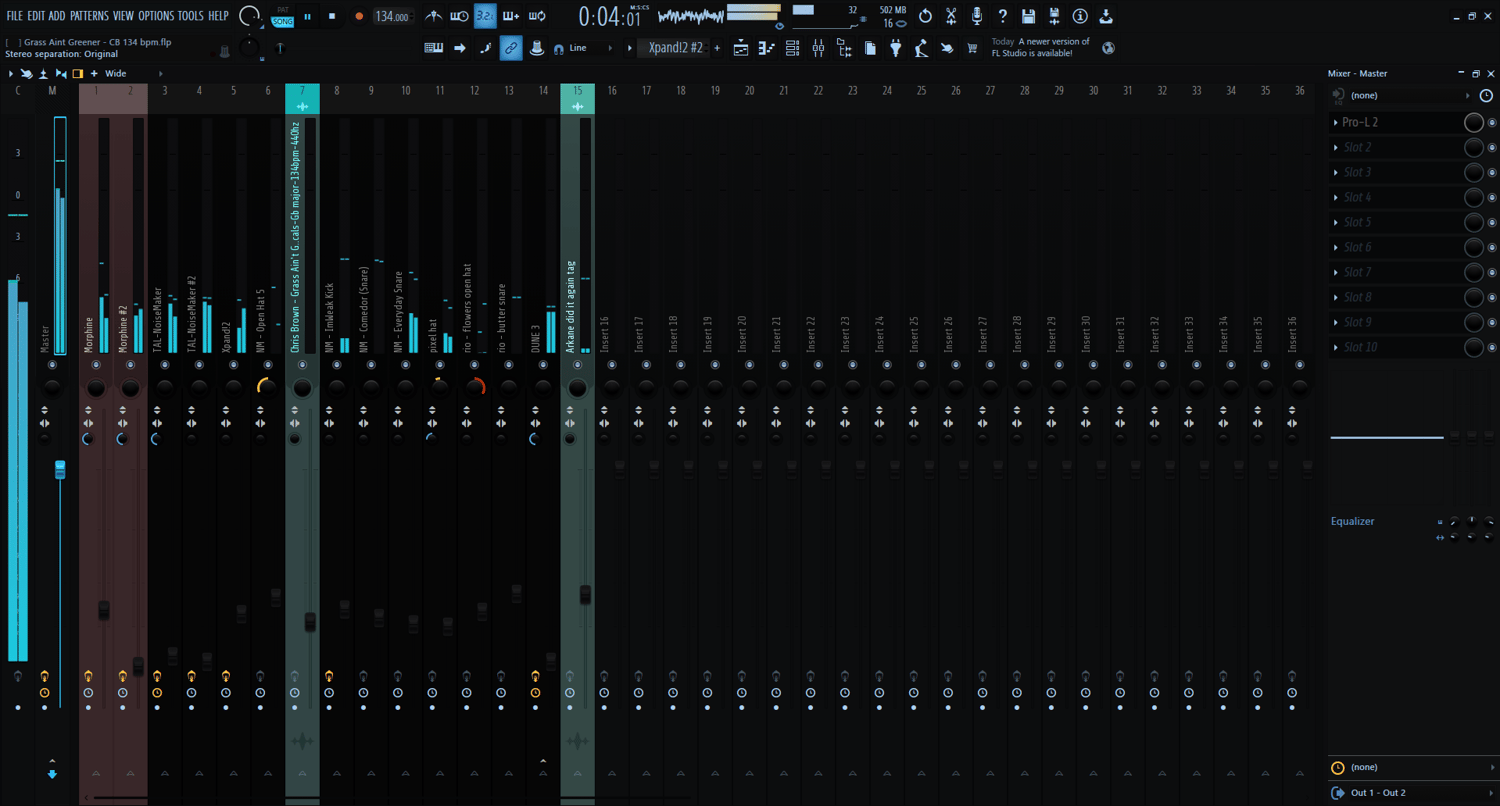Viewport: 1500px width, 806px height.
Task: Add new pattern with plus beside Xpand!2 #2
Action: point(717,47)
